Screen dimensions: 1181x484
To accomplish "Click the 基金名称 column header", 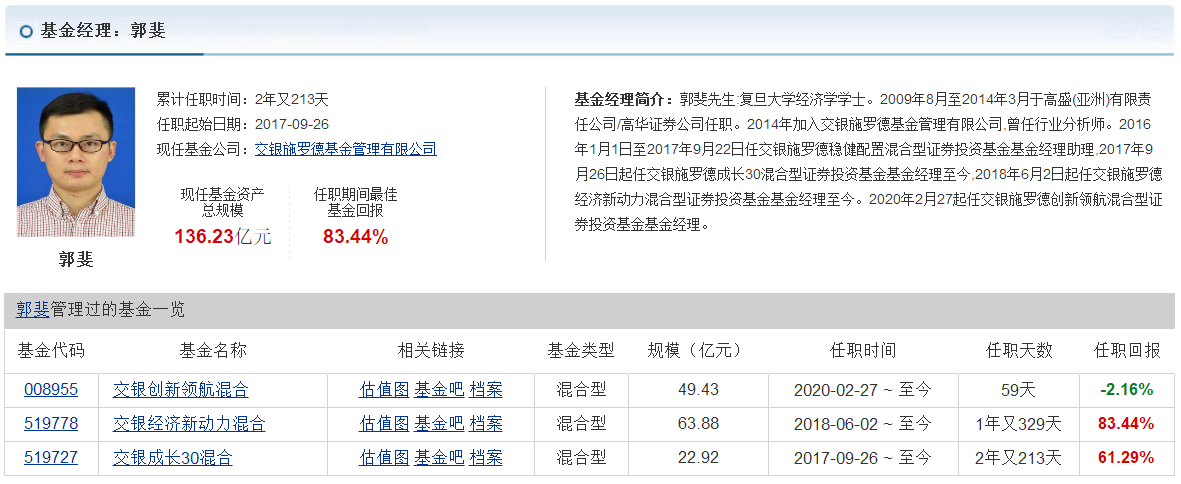I will click(x=213, y=350).
